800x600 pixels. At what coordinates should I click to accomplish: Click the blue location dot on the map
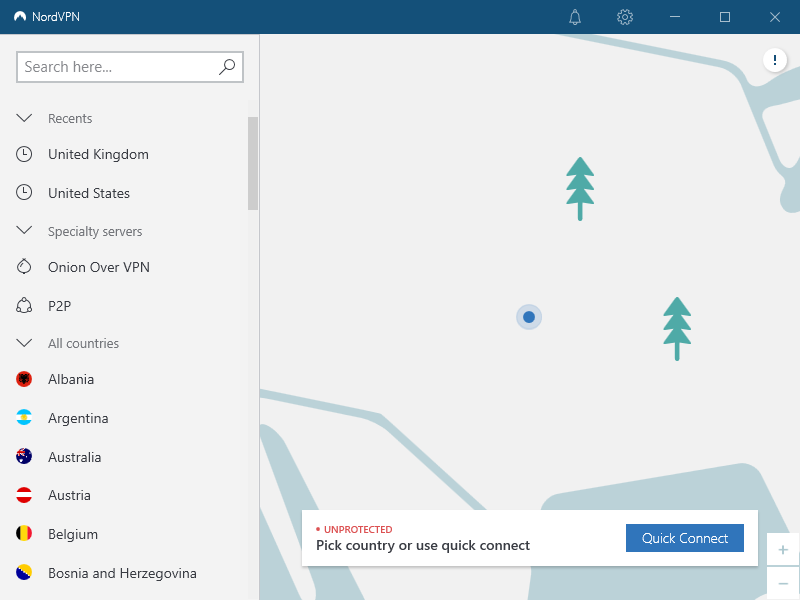tap(529, 317)
